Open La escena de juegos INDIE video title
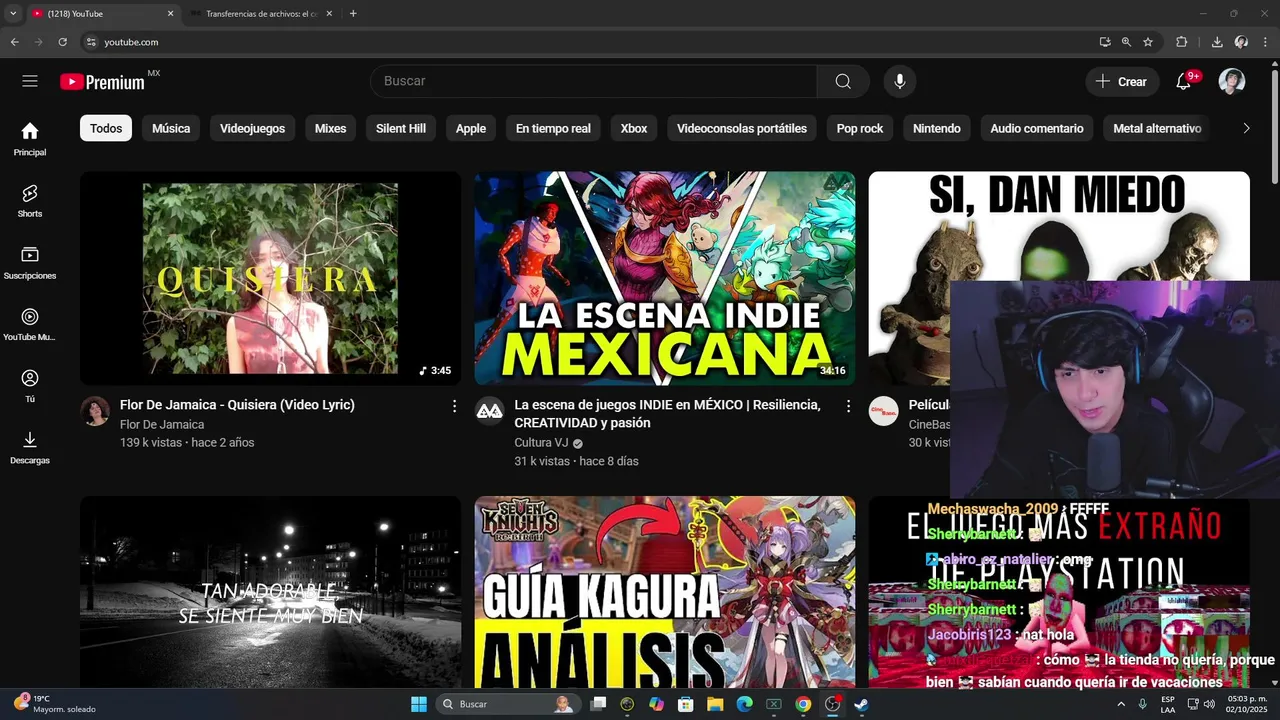Image resolution: width=1280 pixels, height=720 pixels. click(x=667, y=414)
